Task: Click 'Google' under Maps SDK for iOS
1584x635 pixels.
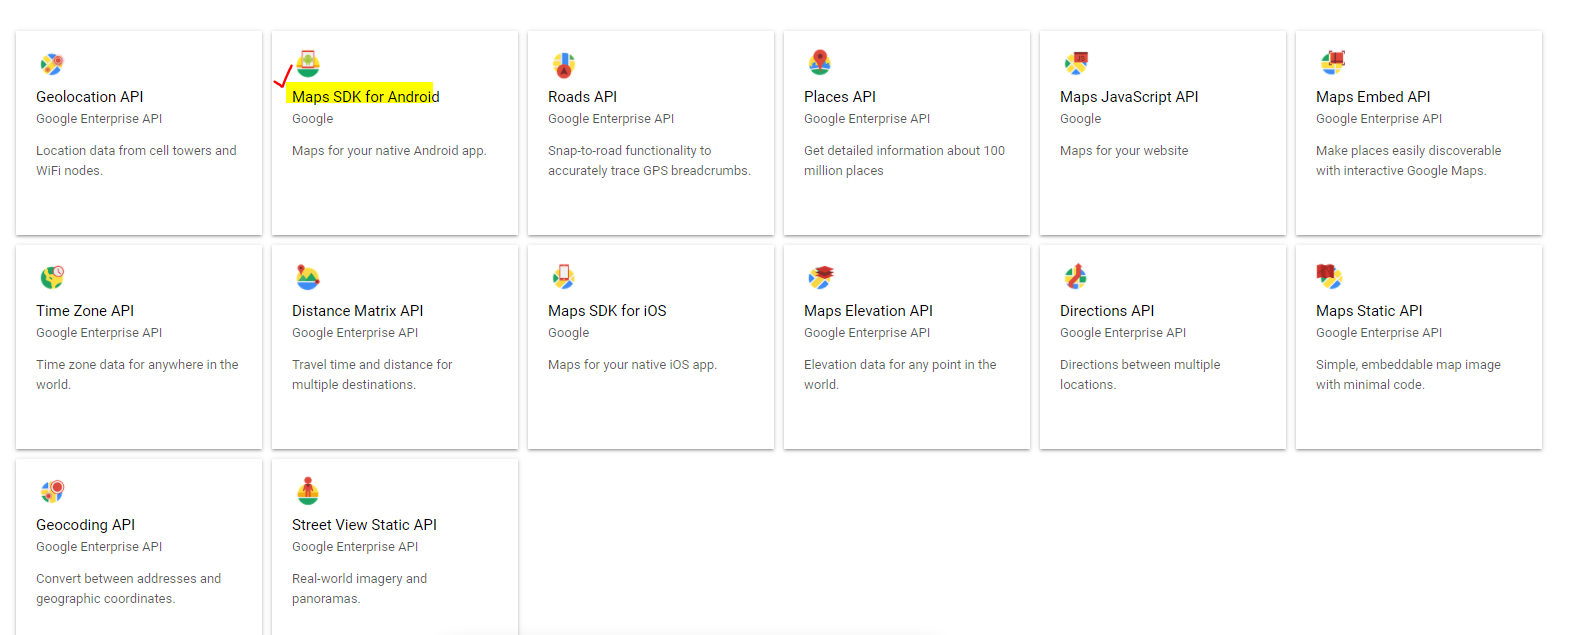Action: 569,333
